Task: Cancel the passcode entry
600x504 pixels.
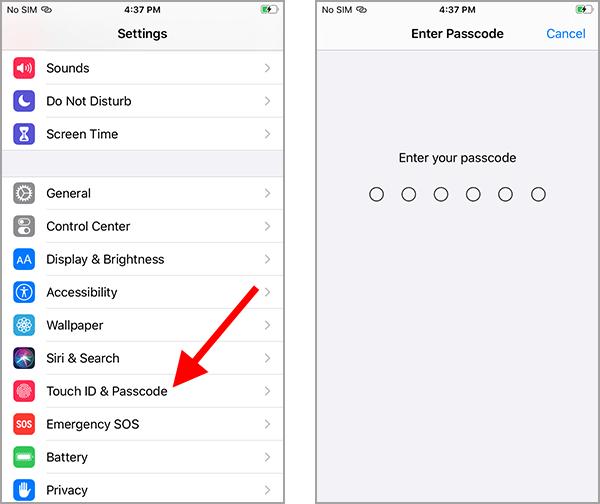Action: 566,34
